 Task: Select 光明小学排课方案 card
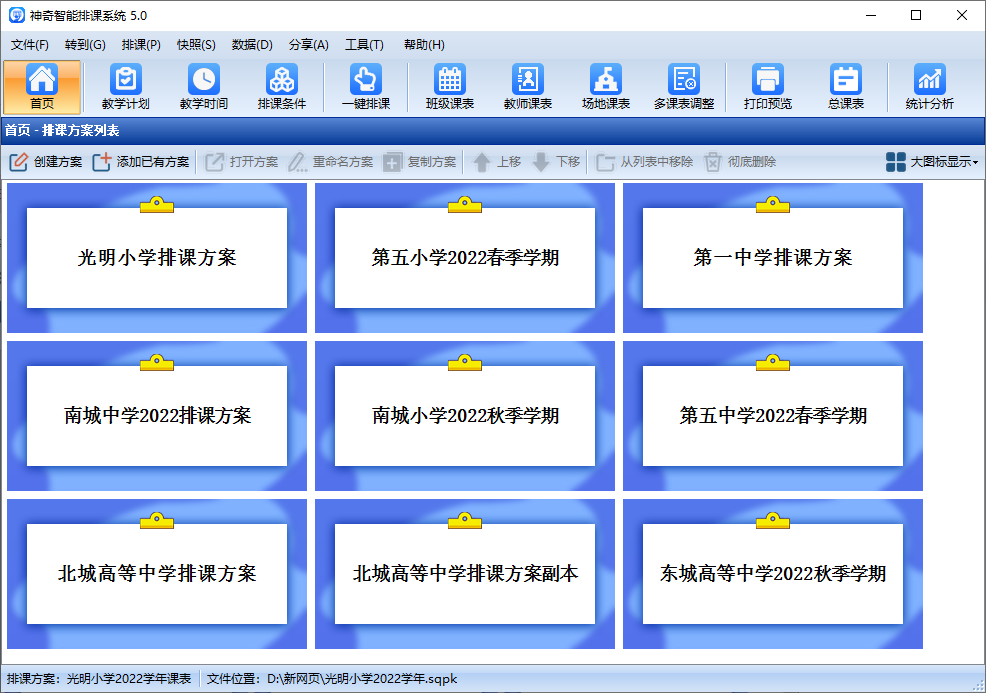pyautogui.click(x=157, y=258)
